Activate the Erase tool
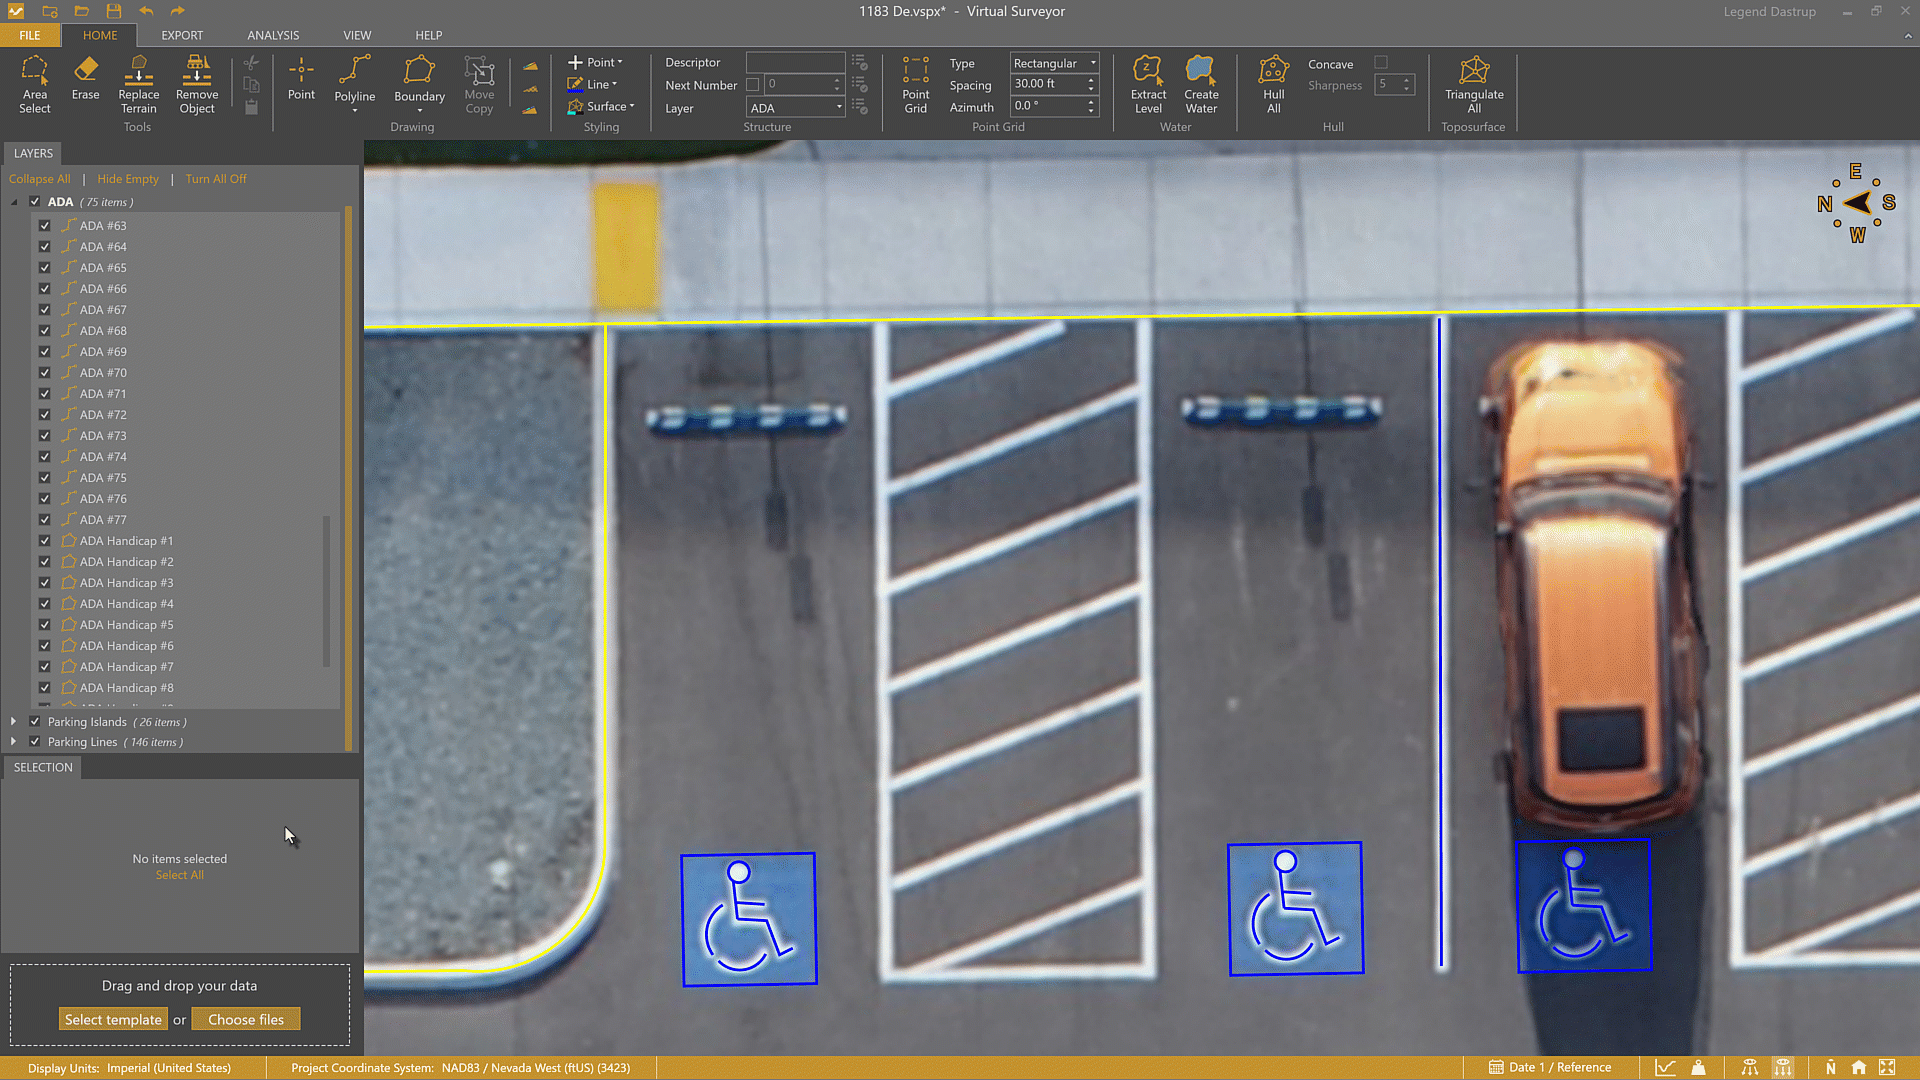The height and width of the screenshot is (1080, 1920). 85,78
